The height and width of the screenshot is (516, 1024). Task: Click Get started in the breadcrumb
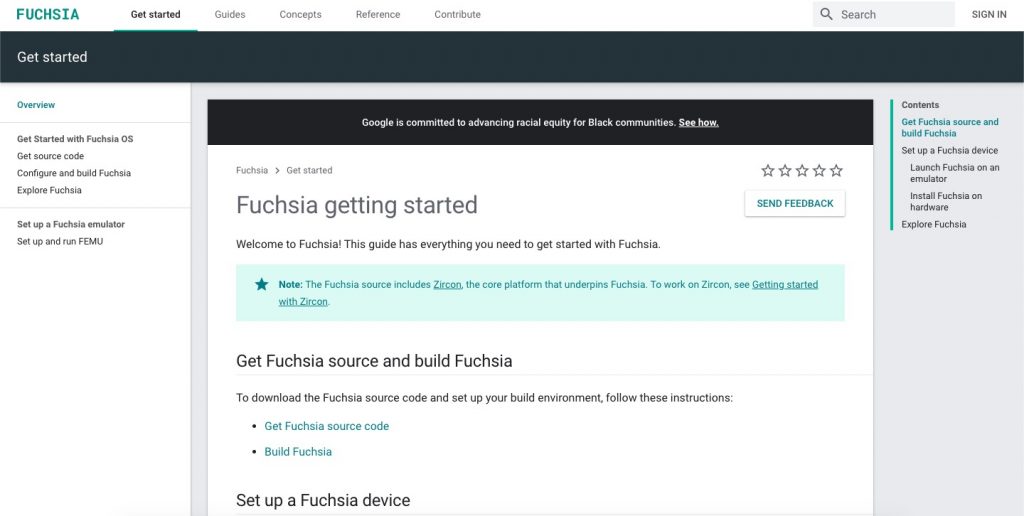310,170
